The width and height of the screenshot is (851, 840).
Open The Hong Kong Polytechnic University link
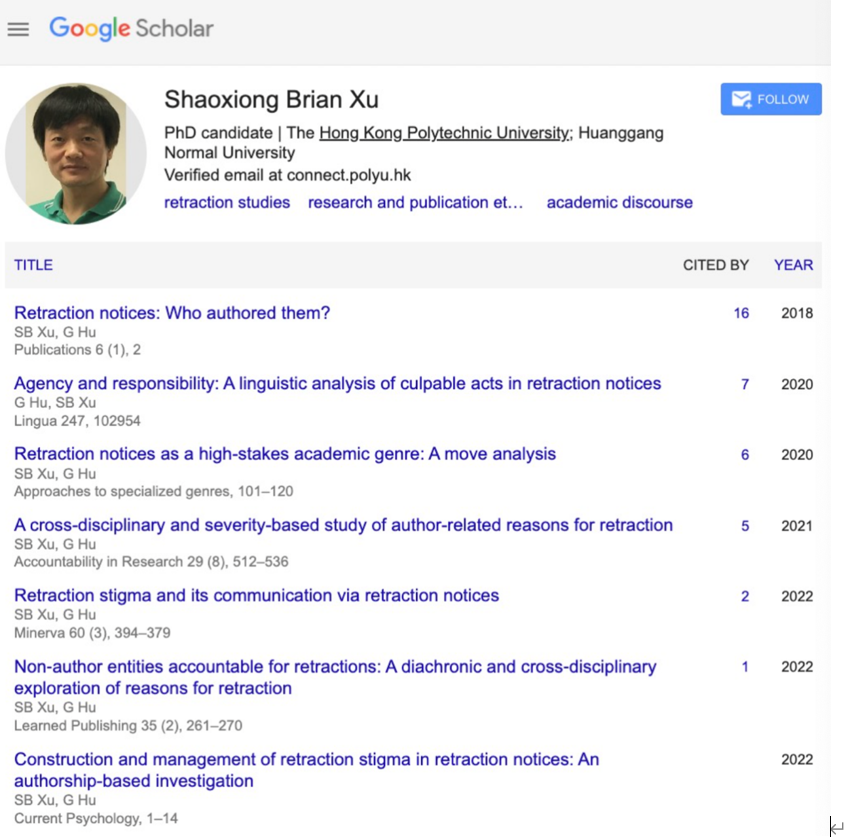click(x=444, y=133)
